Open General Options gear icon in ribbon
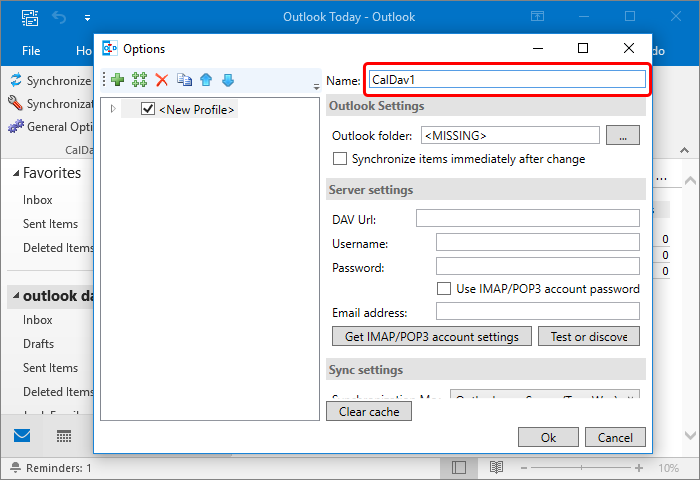Image resolution: width=700 pixels, height=480 pixels. click(x=16, y=126)
